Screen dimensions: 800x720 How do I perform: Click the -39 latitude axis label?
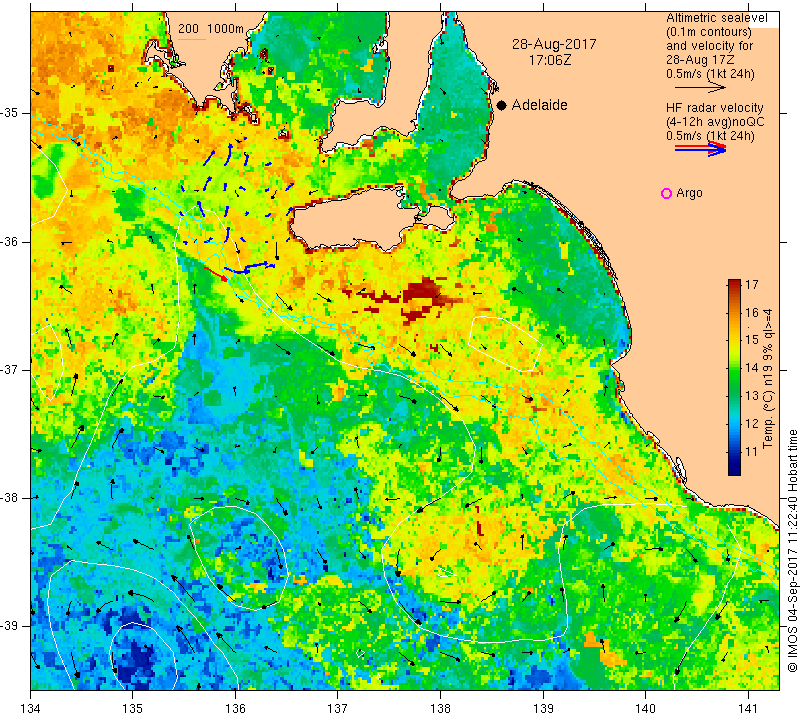(10, 625)
